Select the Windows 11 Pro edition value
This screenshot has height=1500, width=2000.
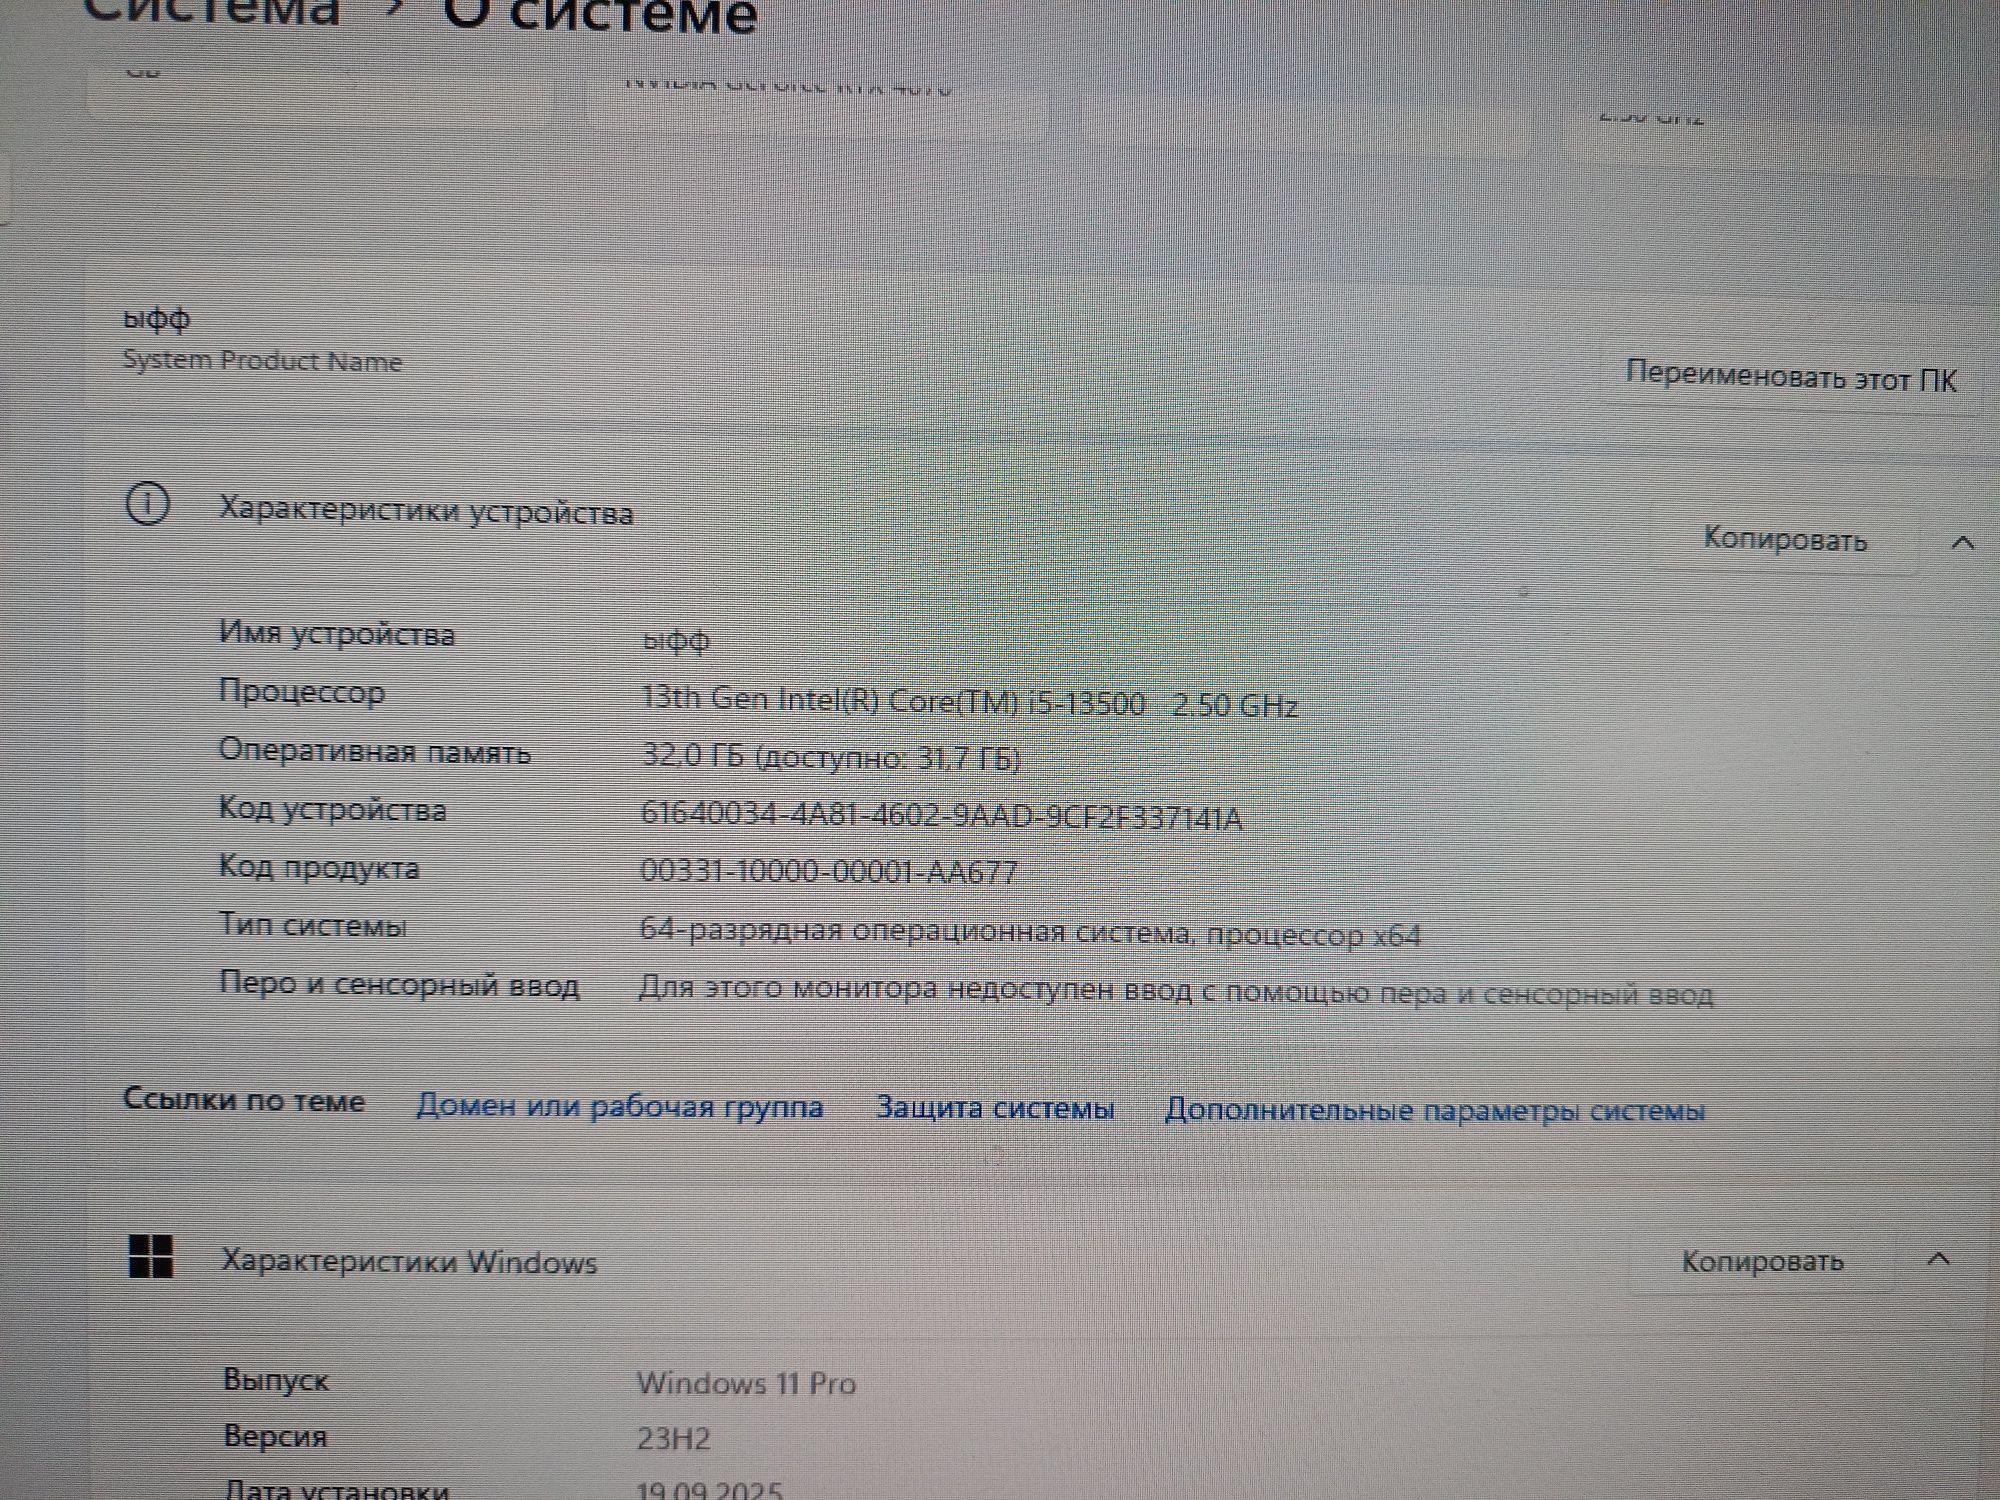[x=747, y=1383]
